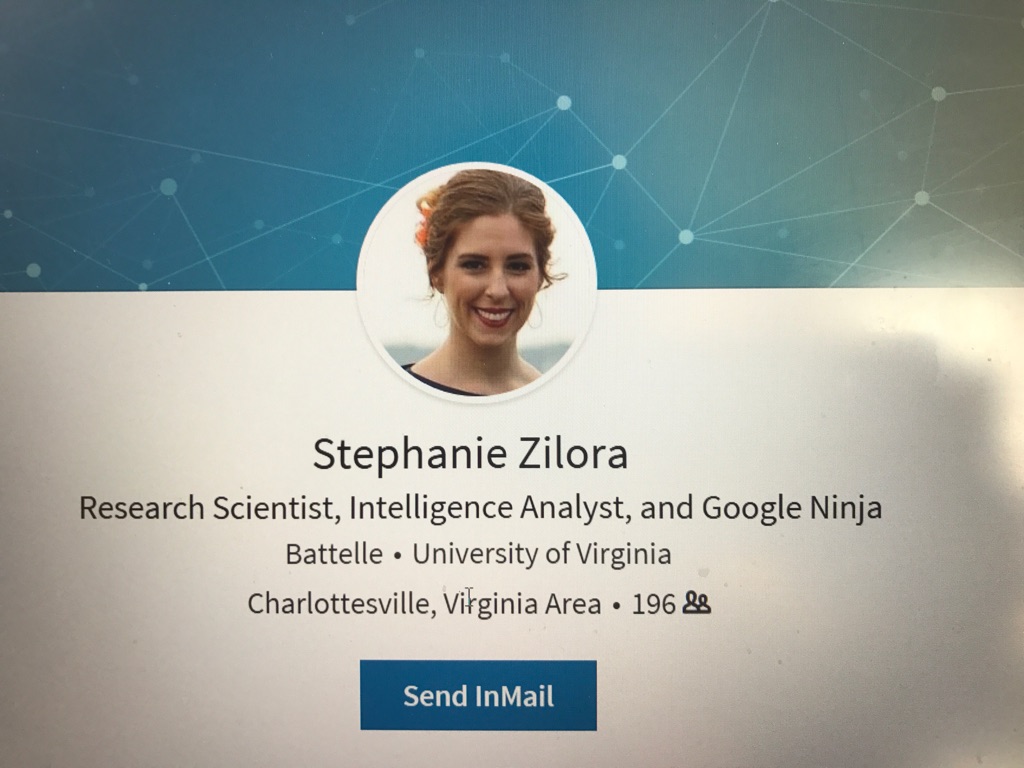Select the first name Stephanie in the heading
Screen dimensions: 1024x768
click(x=410, y=455)
